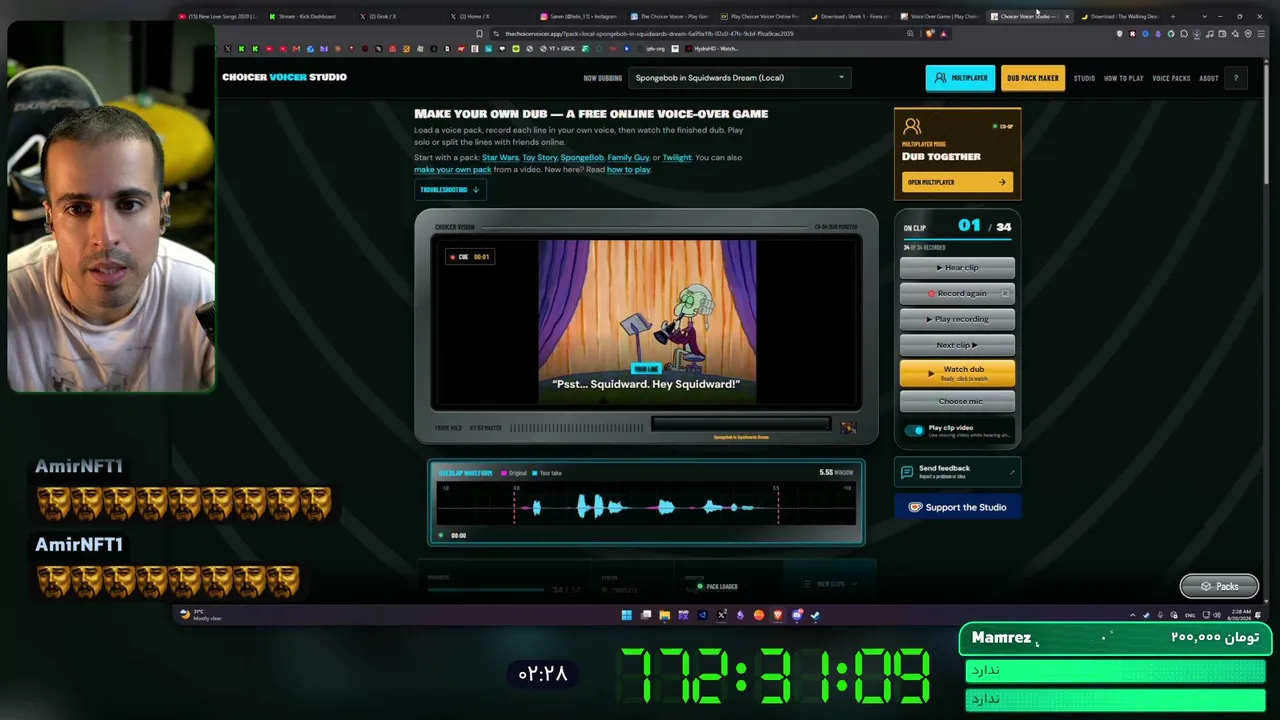Image resolution: width=1280 pixels, height=720 pixels.
Task: Toggle the Play clip video switch
Action: pos(914,430)
